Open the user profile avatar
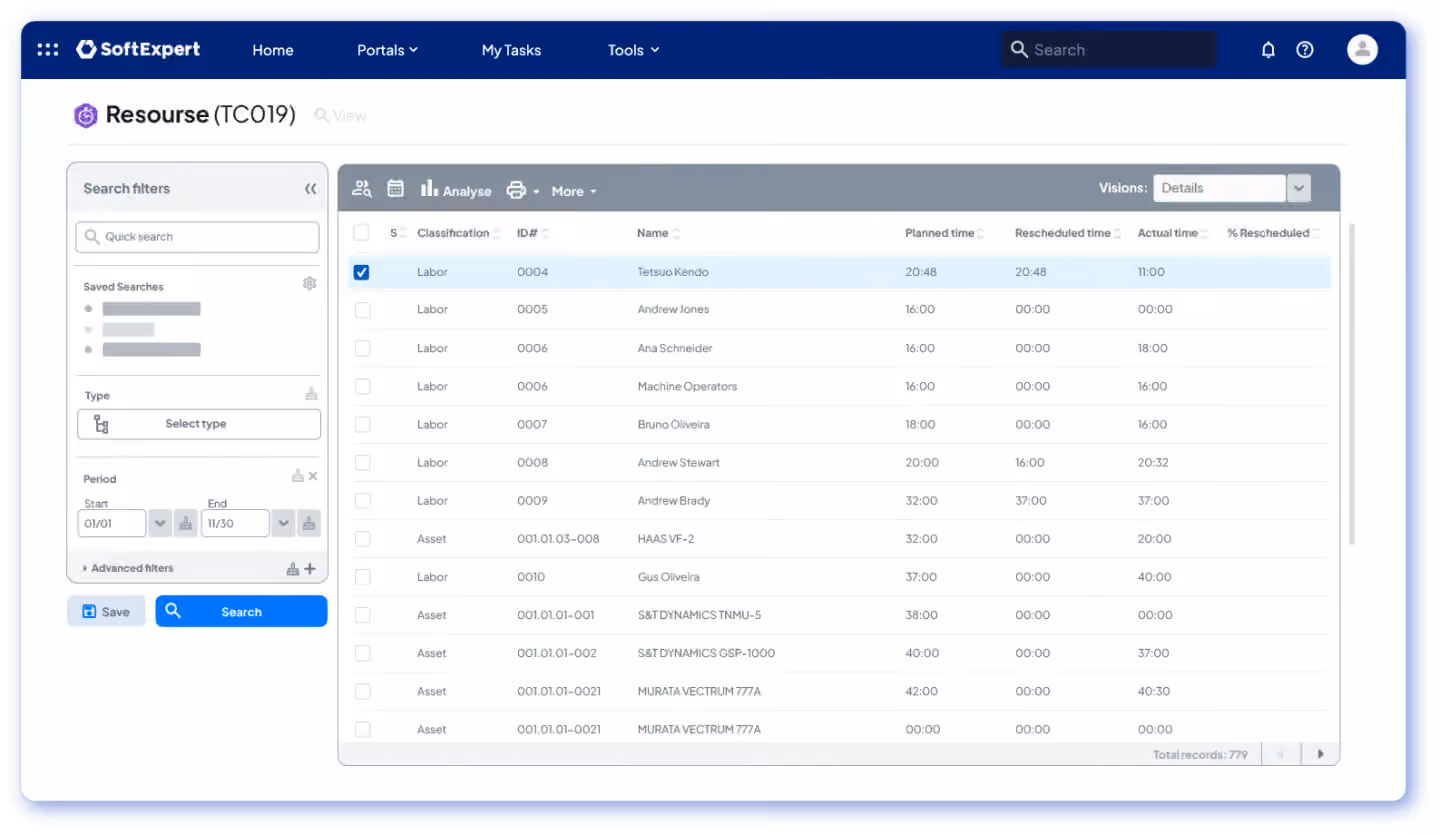The width and height of the screenshot is (1440, 835). [1362, 49]
